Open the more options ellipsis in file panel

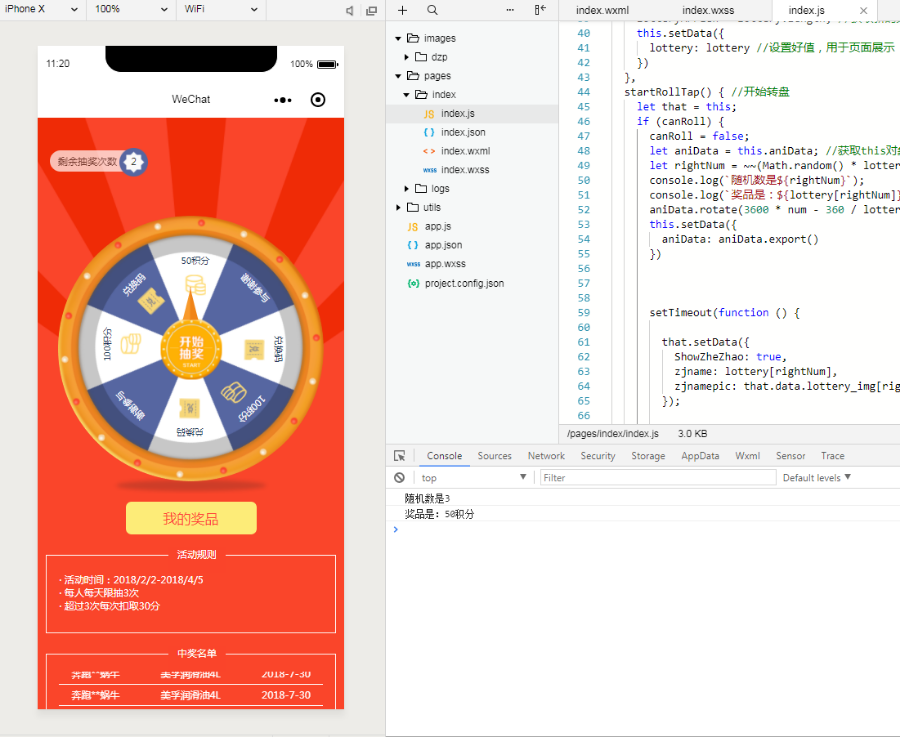click(x=510, y=10)
